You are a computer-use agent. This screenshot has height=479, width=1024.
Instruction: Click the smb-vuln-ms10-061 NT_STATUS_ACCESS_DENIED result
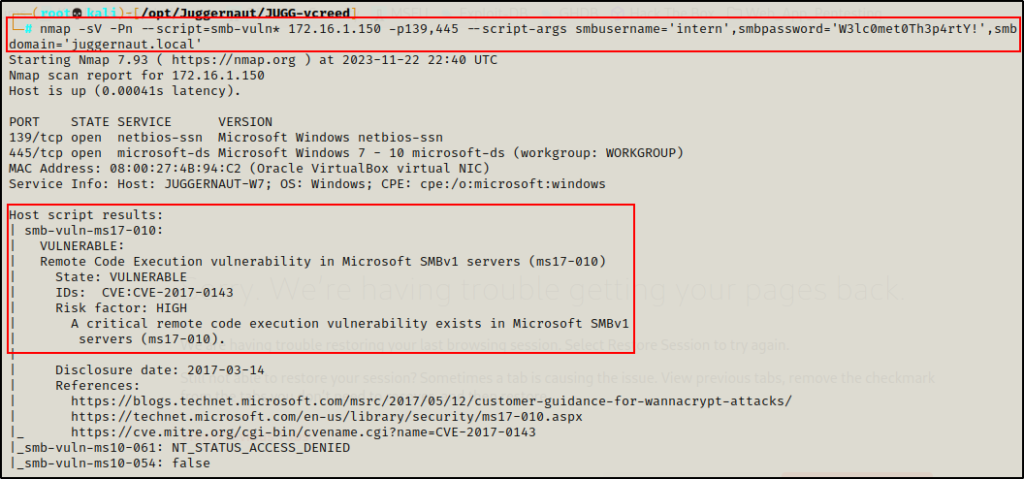180,449
